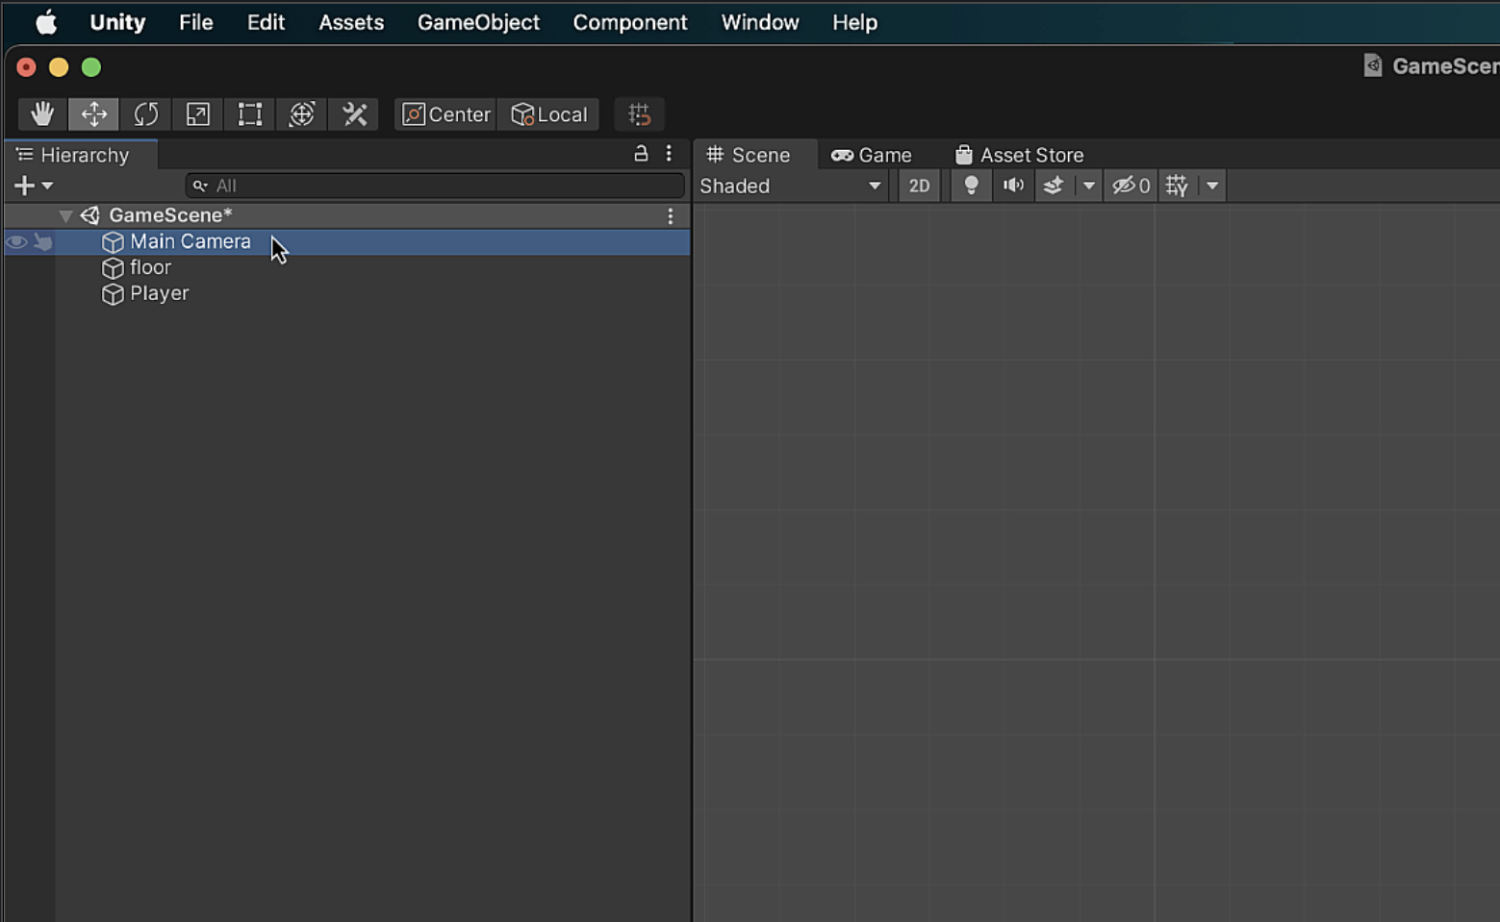Viewport: 1500px width, 922px height.
Task: Toggle pivot mode Center button
Action: [445, 114]
